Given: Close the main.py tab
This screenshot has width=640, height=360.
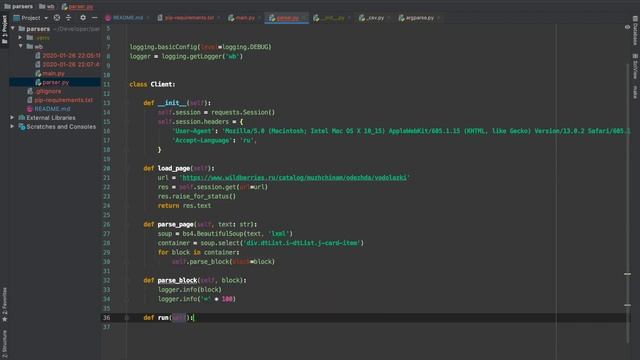Looking at the screenshot, I should [259, 18].
